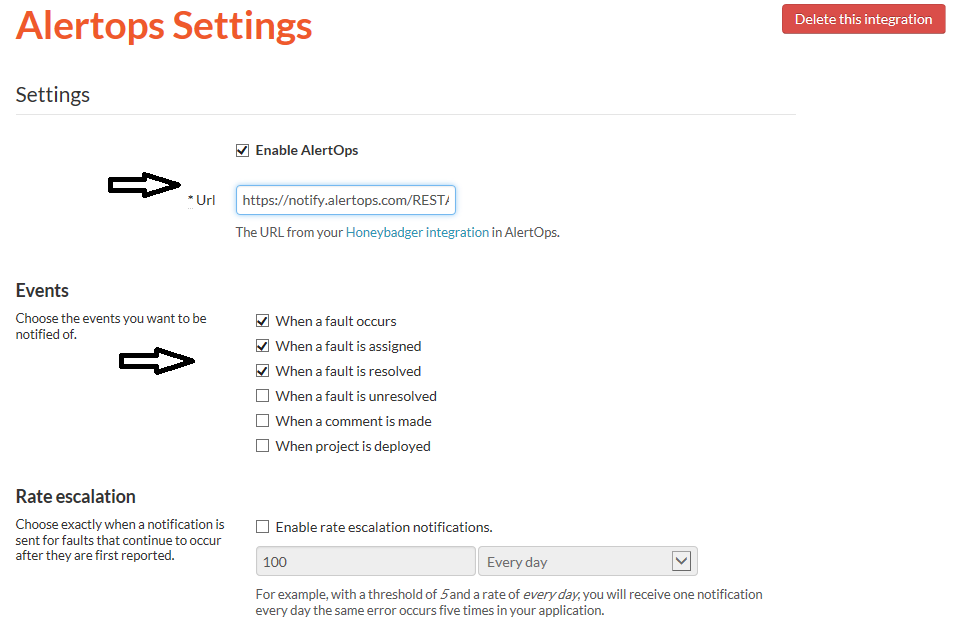Click the Url field label
This screenshot has height=637, width=954.
point(205,200)
